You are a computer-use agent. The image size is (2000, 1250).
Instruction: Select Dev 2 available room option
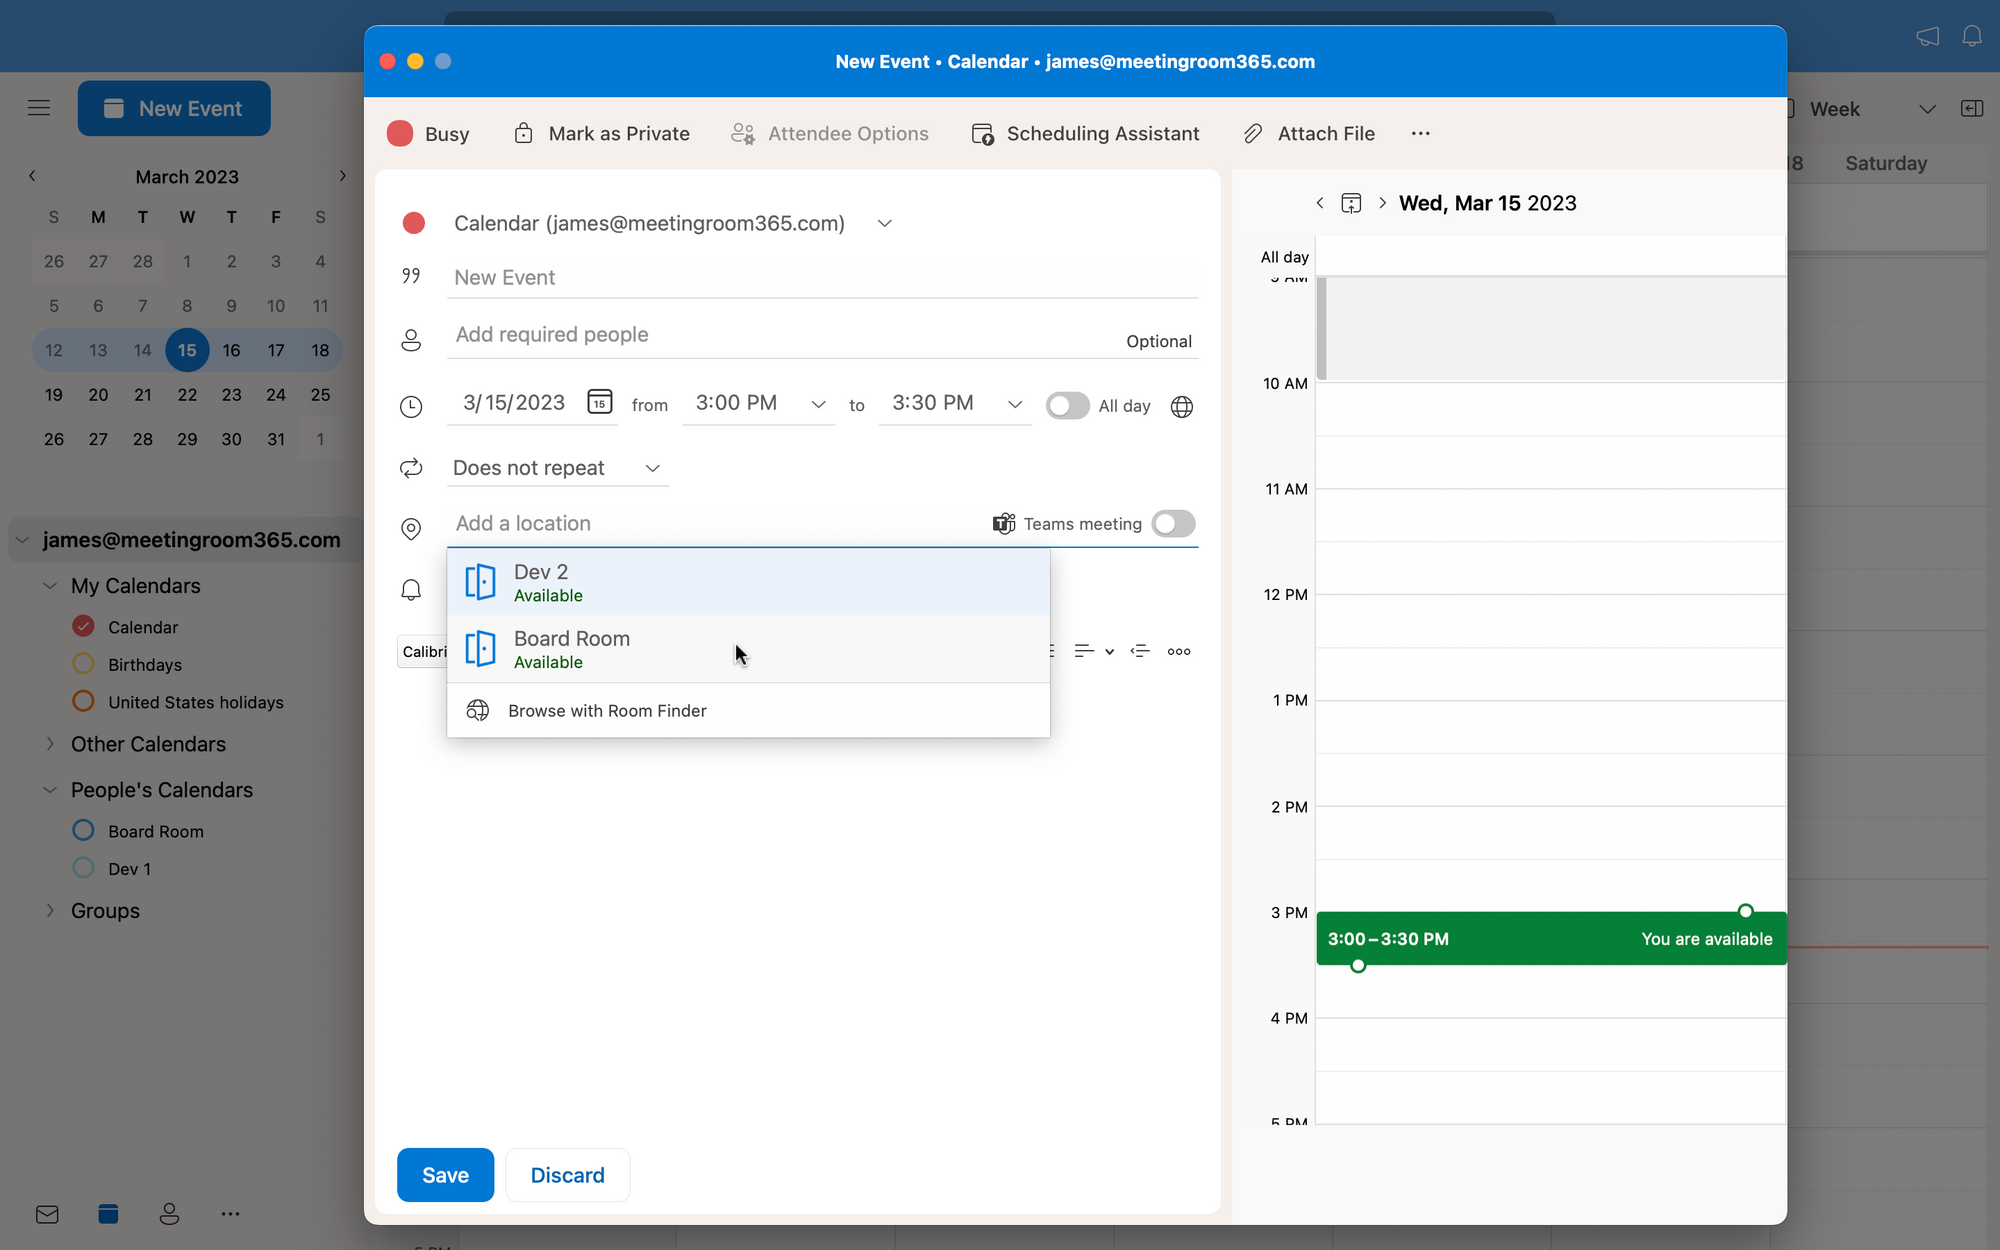[747, 583]
